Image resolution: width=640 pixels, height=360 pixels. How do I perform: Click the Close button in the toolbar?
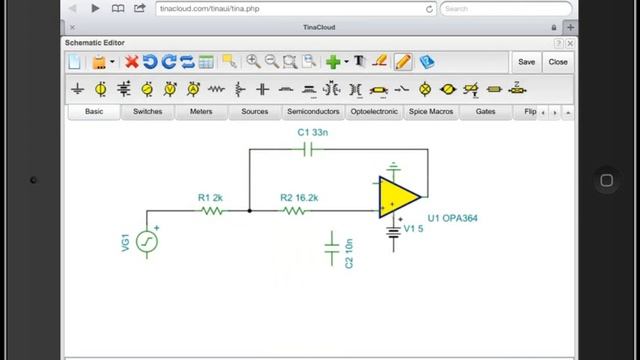(558, 62)
